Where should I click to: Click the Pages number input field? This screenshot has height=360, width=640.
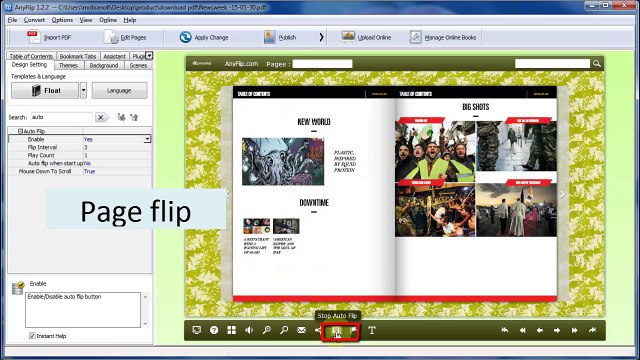click(322, 64)
